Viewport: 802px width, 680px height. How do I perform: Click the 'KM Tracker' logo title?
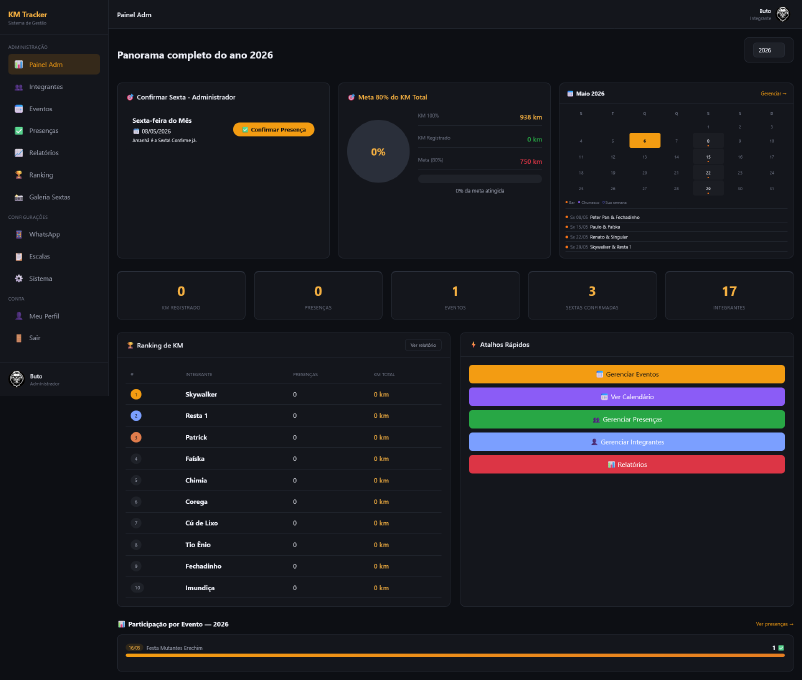click(28, 14)
